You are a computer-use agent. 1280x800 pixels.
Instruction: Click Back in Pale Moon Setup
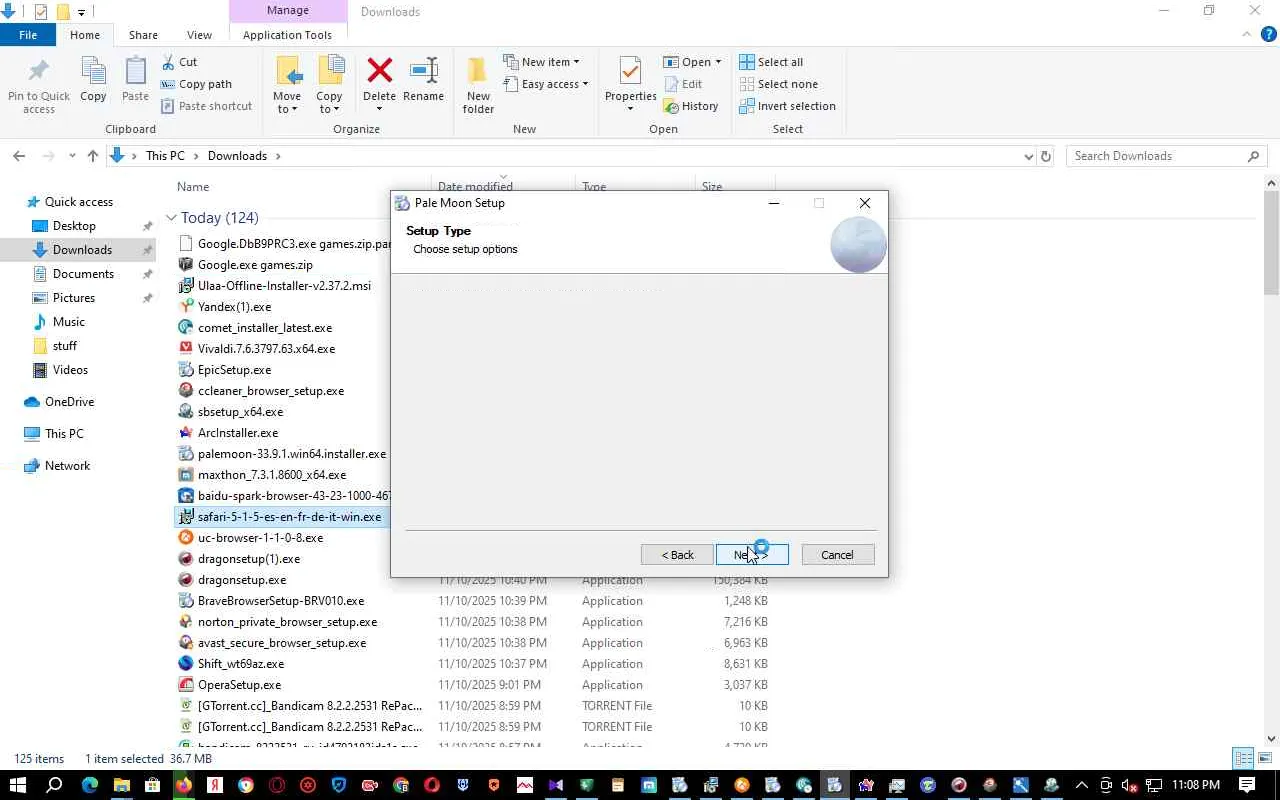coord(677,555)
